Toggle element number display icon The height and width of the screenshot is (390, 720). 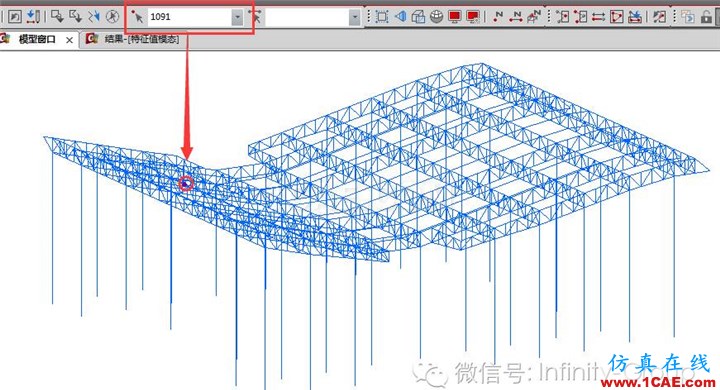[x=516, y=17]
